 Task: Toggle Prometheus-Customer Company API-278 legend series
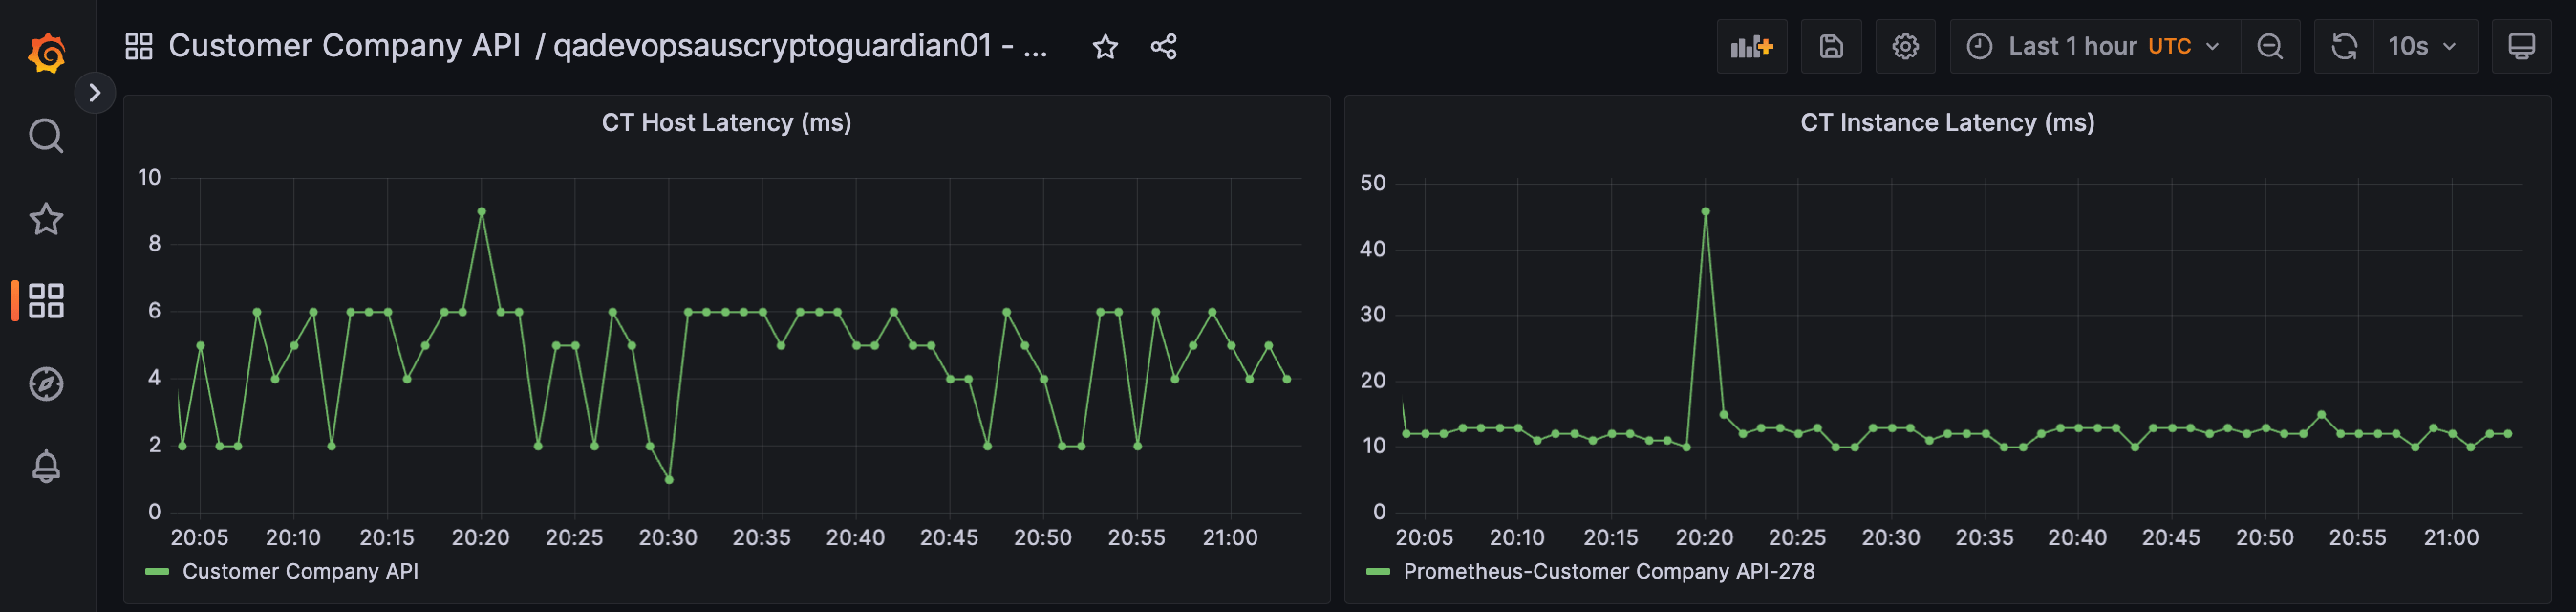tap(1608, 571)
